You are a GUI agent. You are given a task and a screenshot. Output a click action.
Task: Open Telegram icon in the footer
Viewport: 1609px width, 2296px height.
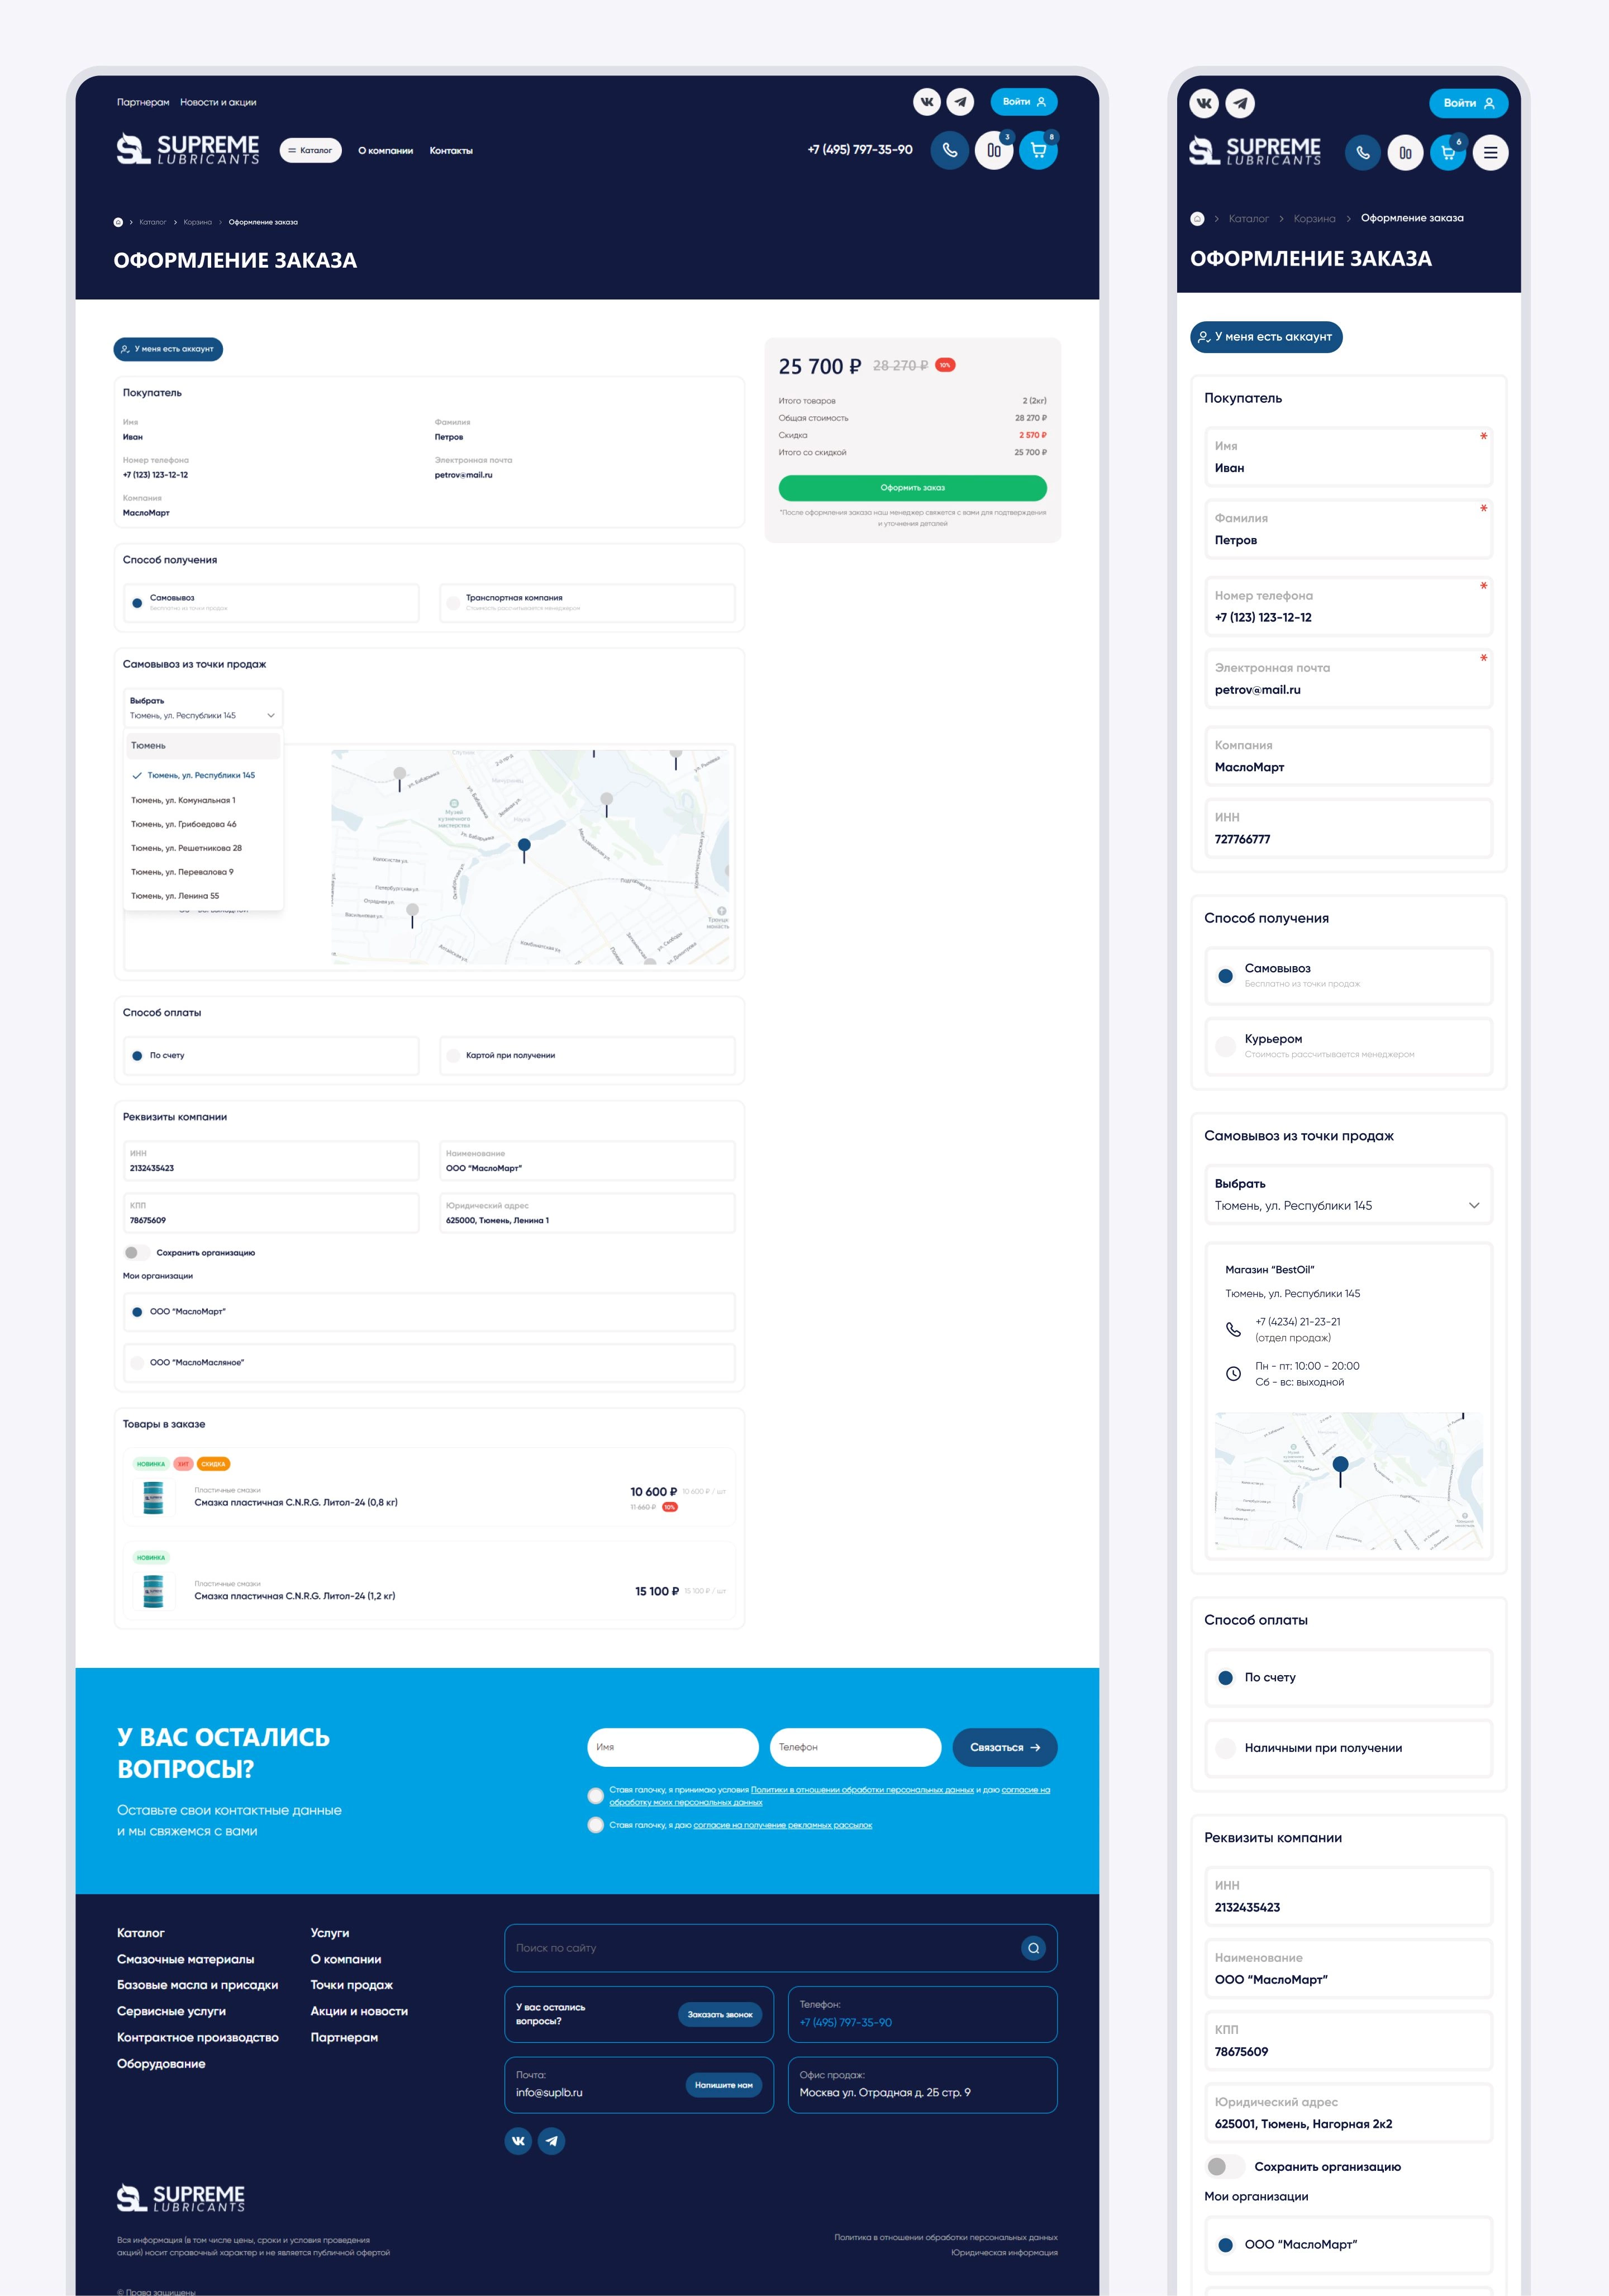552,2141
